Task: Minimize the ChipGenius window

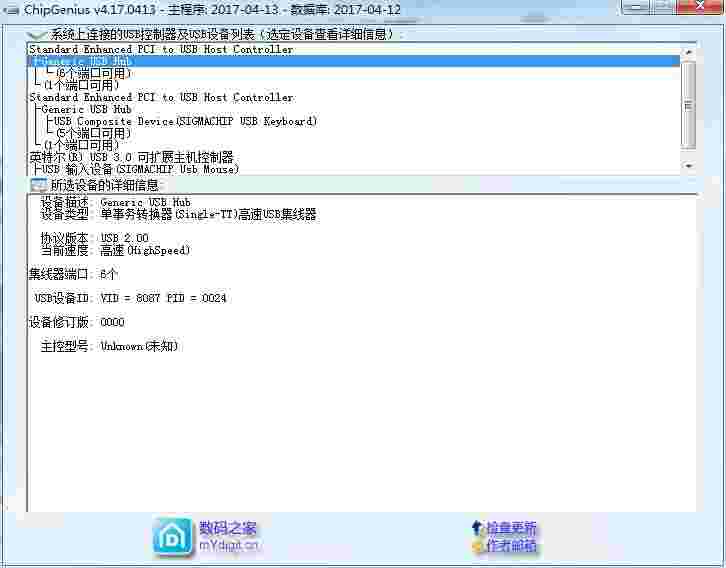Action: [637, 6]
